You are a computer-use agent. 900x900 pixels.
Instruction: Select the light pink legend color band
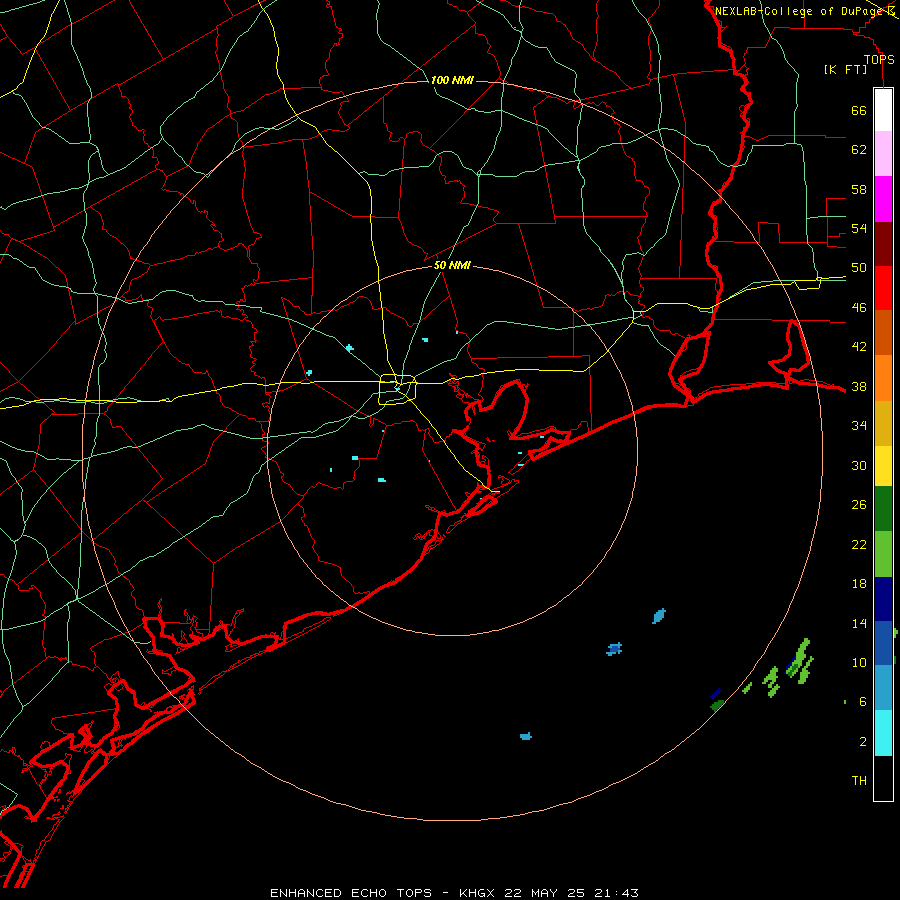tap(883, 154)
